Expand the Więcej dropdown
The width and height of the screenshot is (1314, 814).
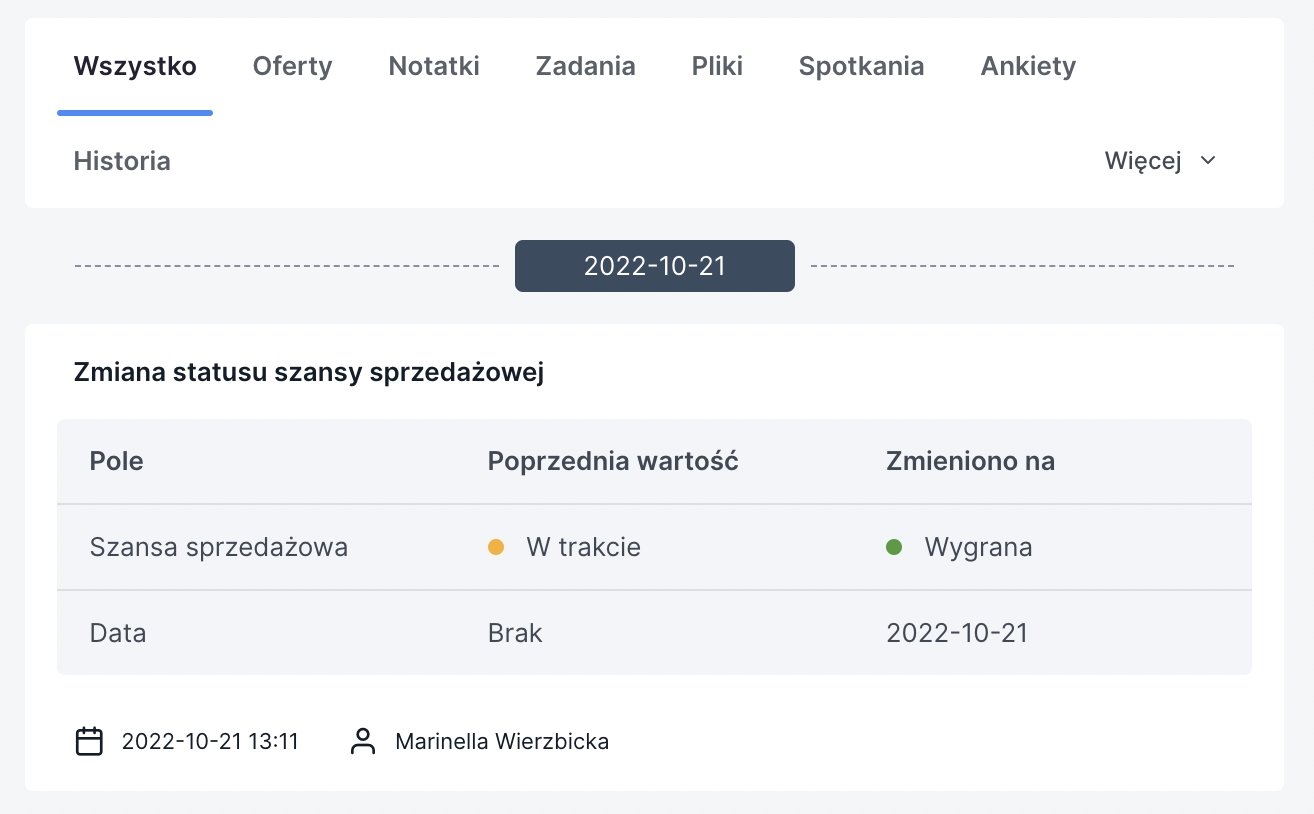click(x=1160, y=161)
